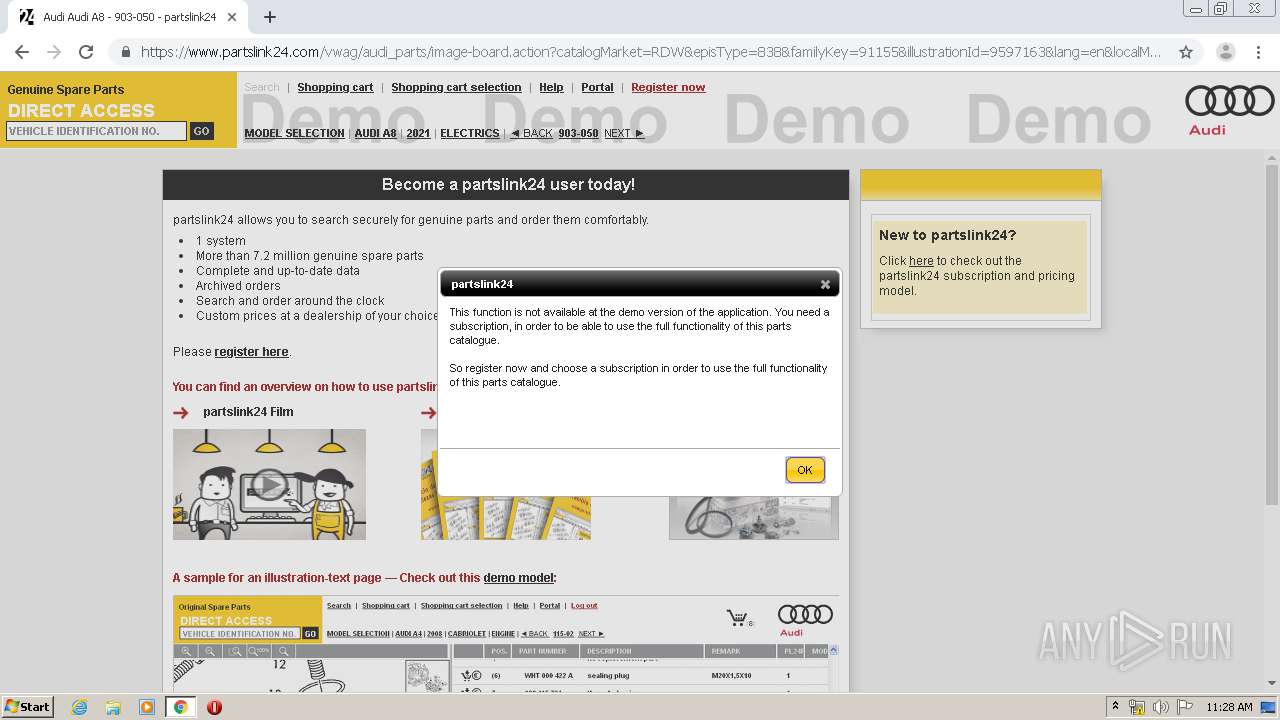
Task: Reload the page
Action: [x=86, y=52]
